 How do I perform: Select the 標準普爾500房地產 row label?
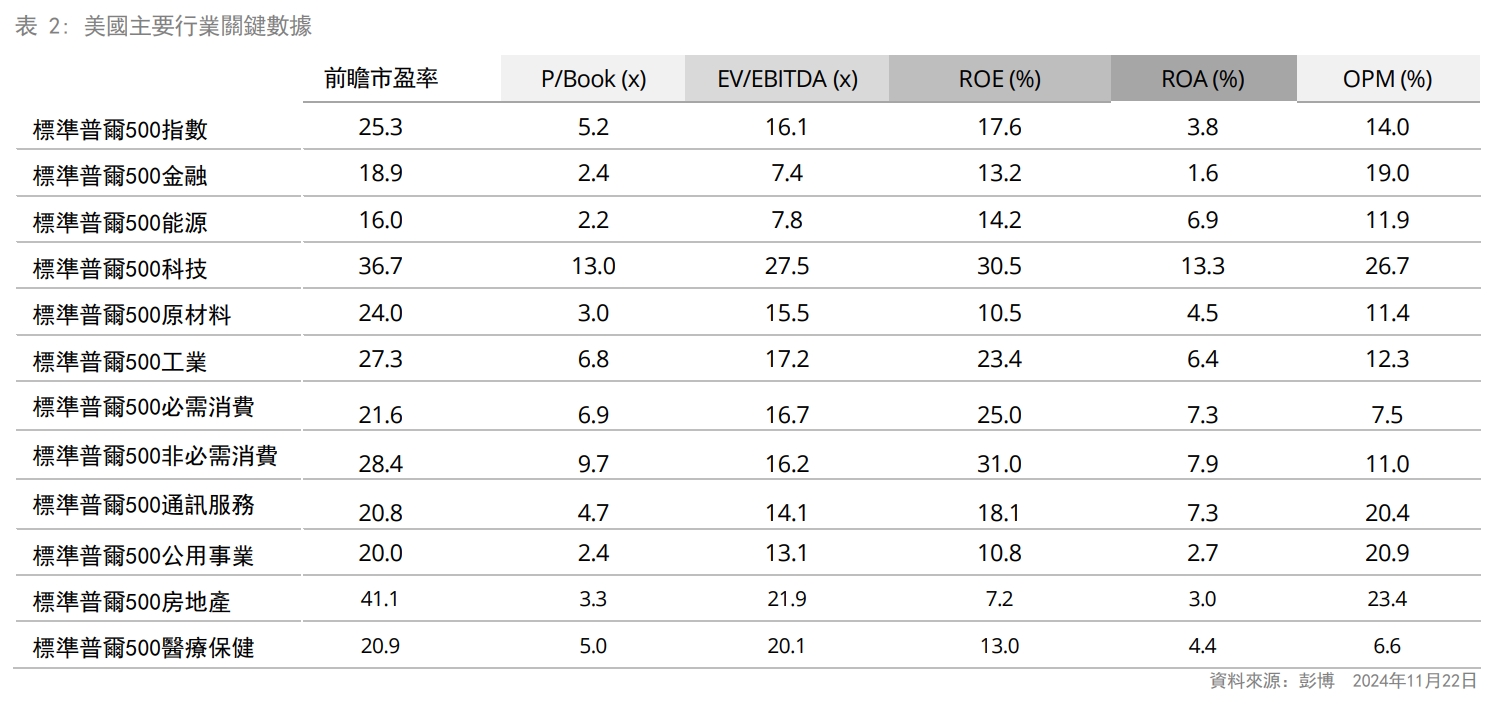pos(132,602)
